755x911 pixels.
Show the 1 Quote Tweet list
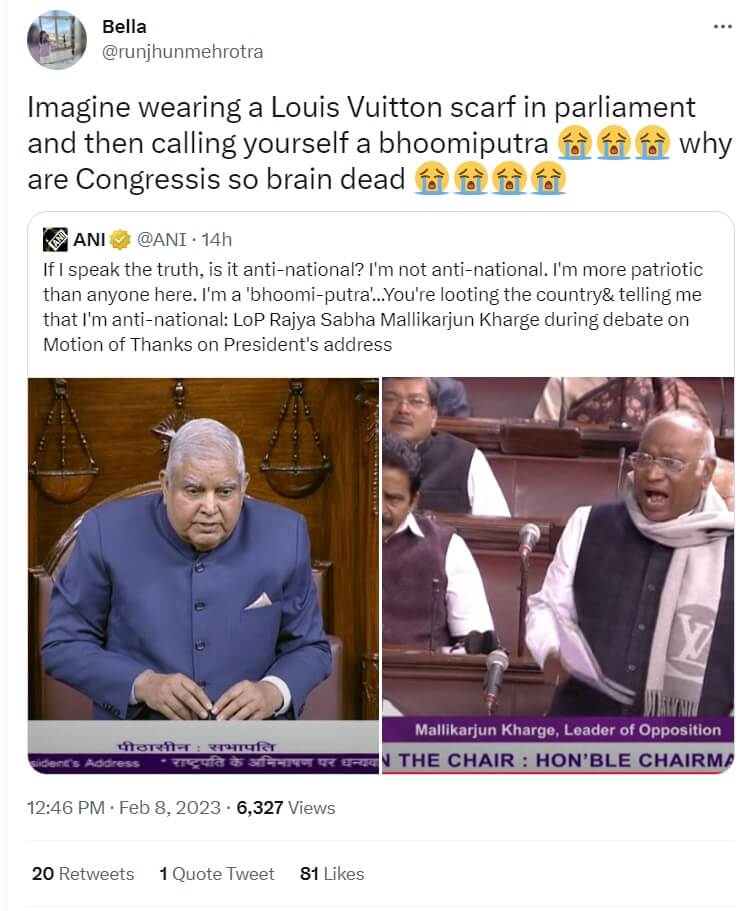[217, 874]
